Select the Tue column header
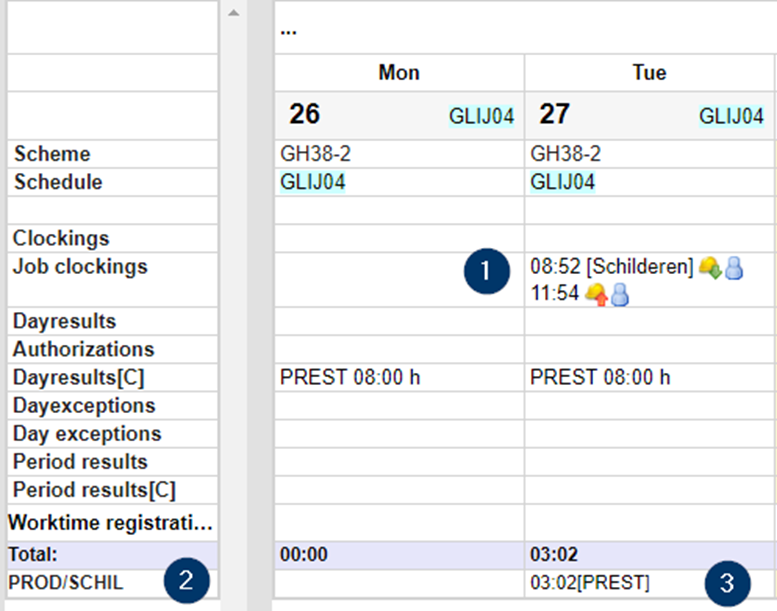777x611 pixels. coord(649,73)
